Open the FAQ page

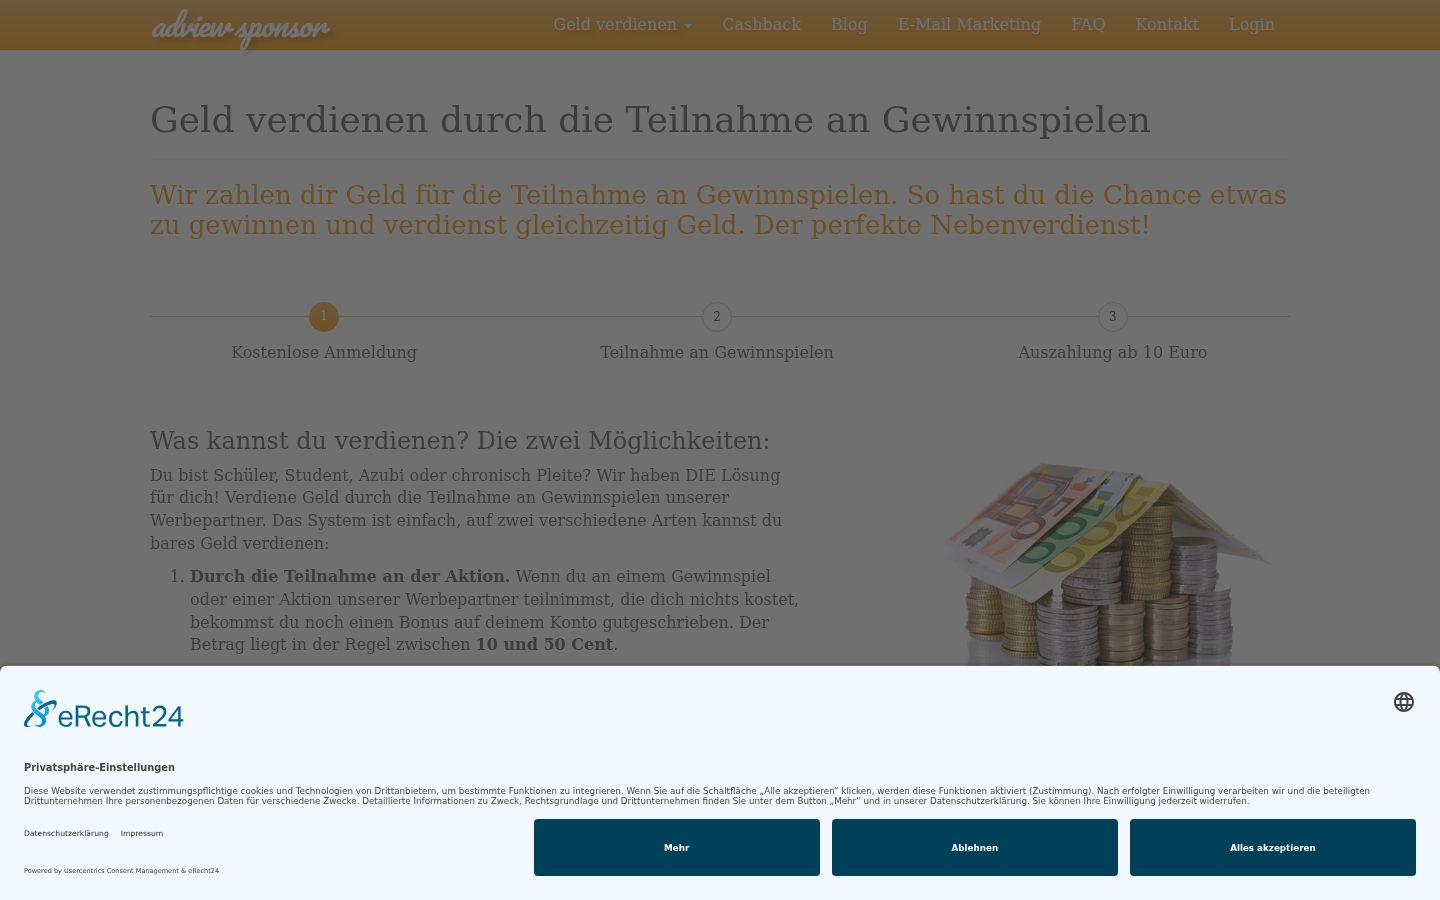point(1088,24)
